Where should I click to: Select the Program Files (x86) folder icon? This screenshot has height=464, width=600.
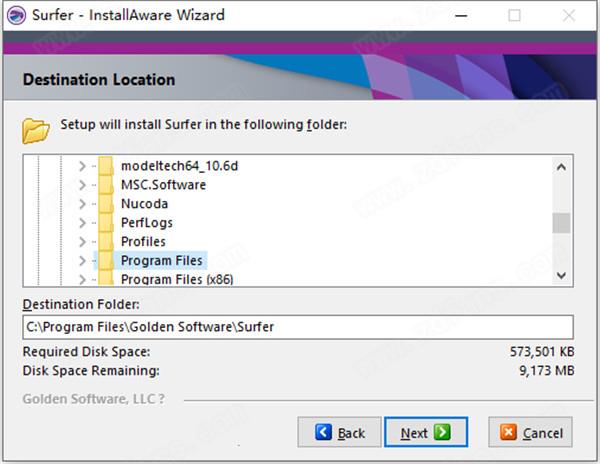[106, 279]
